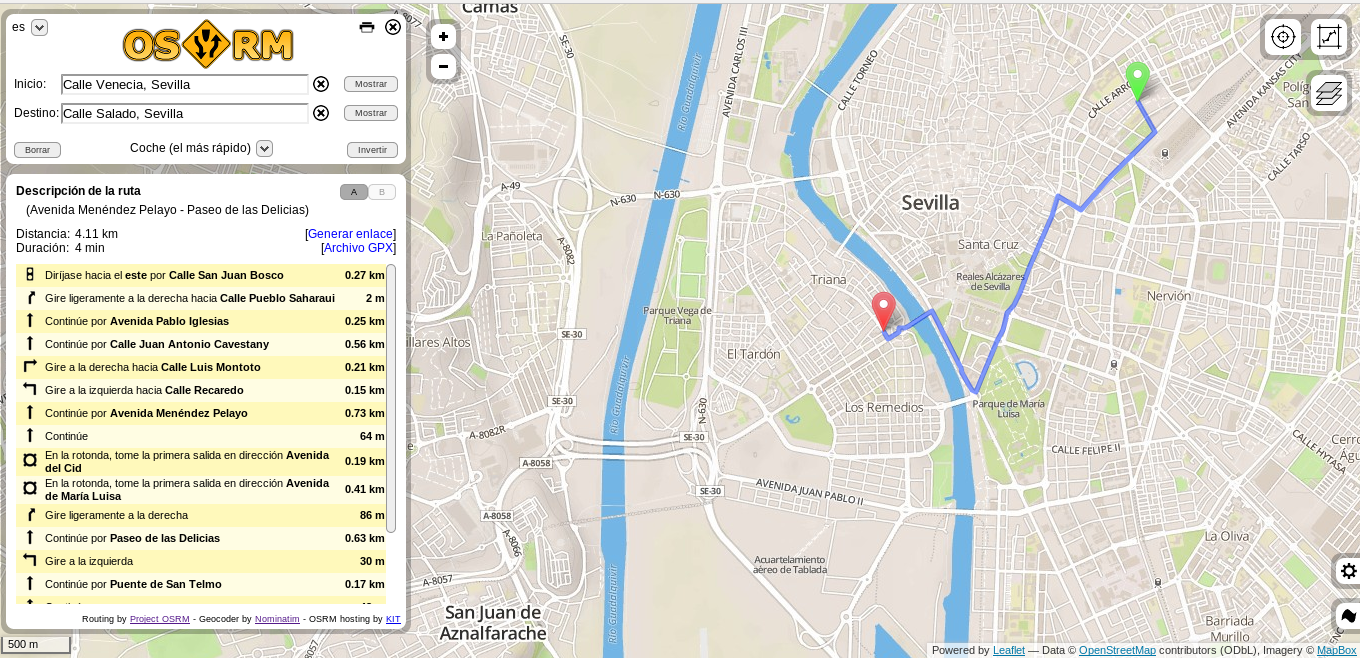The width and height of the screenshot is (1360, 658).
Task: Select the Paseo de las Delicias instruction
Action: point(200,538)
